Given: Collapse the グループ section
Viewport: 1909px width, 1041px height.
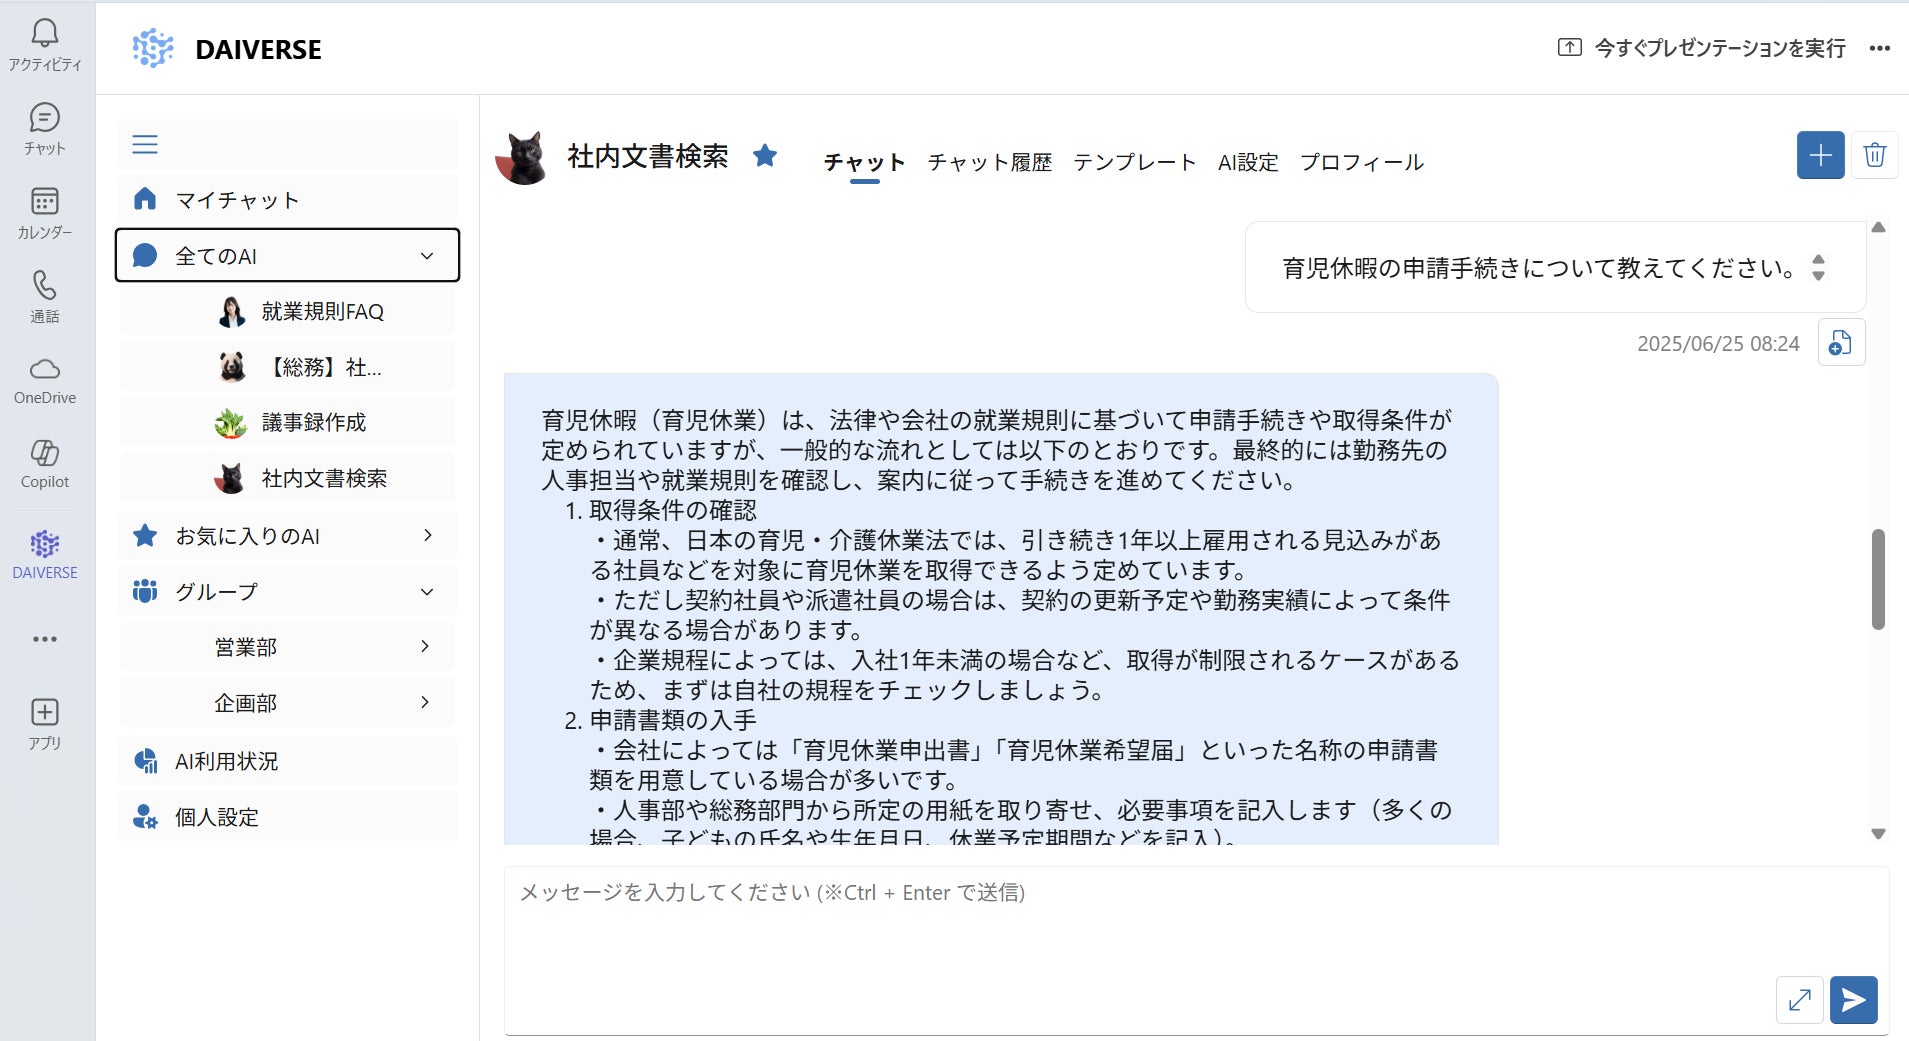Looking at the screenshot, I should pyautogui.click(x=427, y=592).
